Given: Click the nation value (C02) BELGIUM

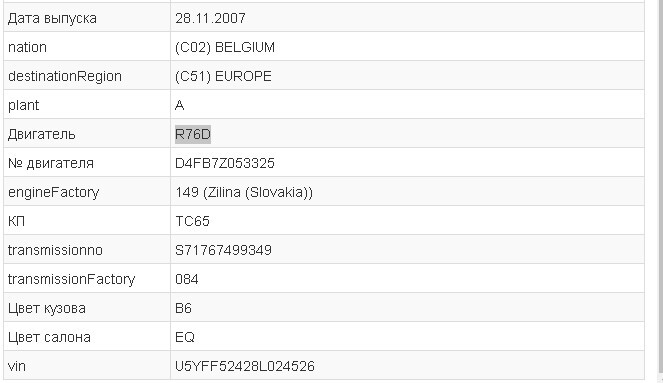Looking at the screenshot, I should coord(225,47).
